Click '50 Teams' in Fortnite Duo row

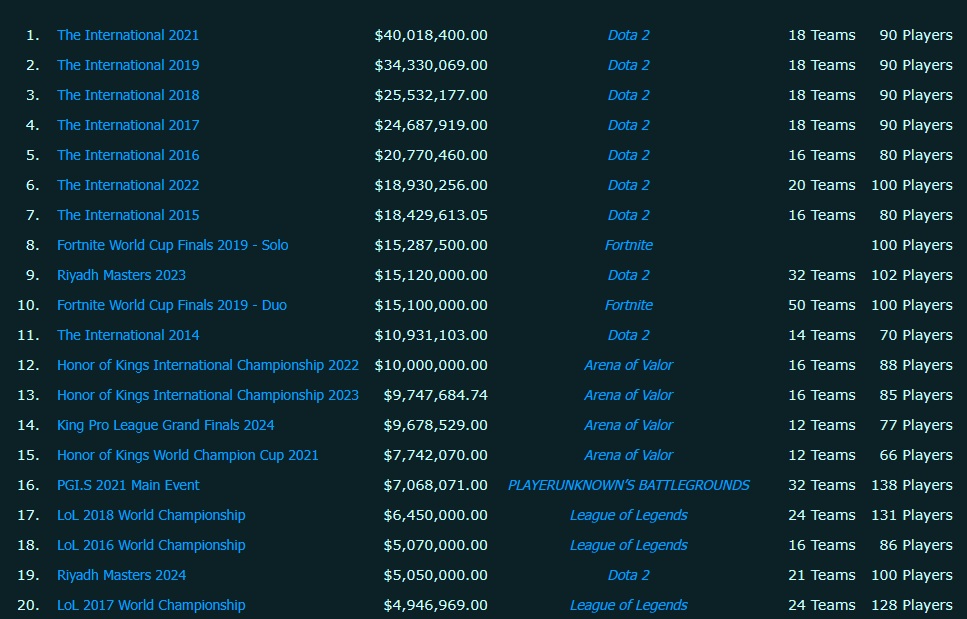(821, 305)
